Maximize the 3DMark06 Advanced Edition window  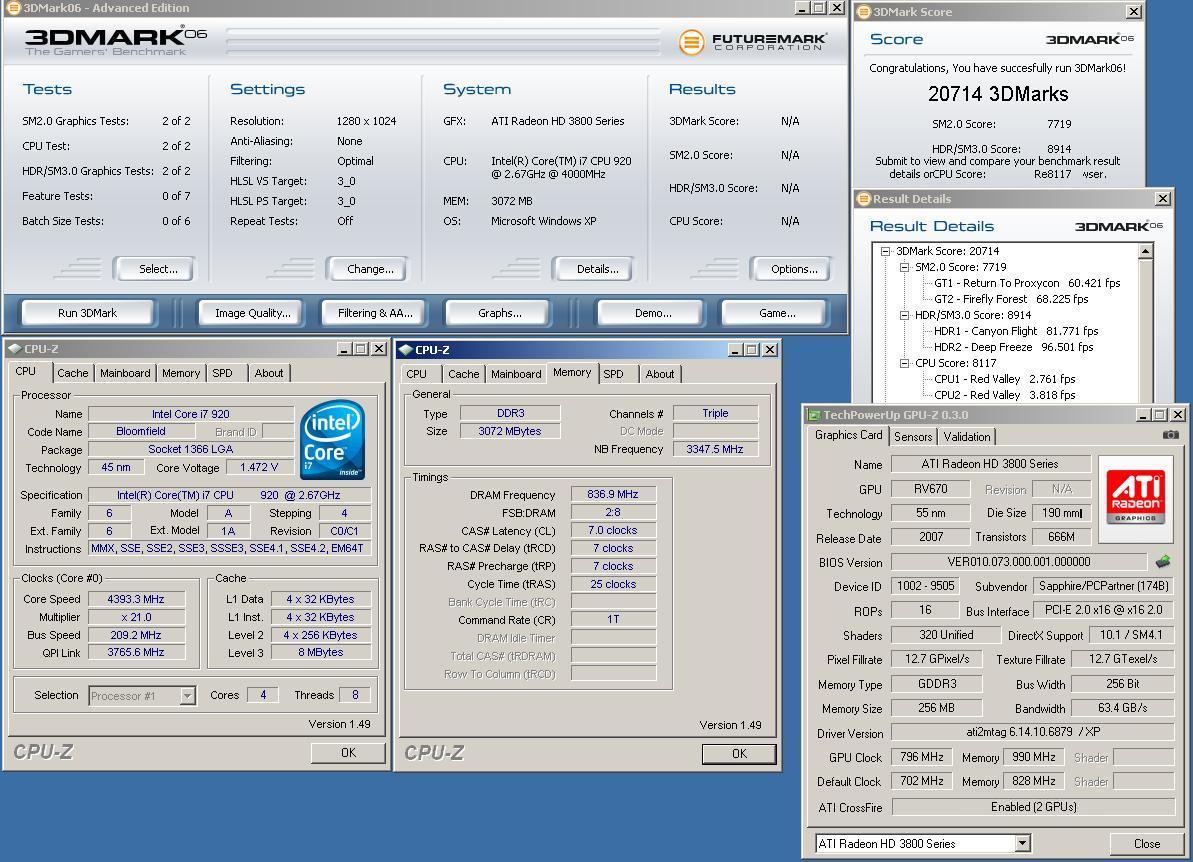819,8
